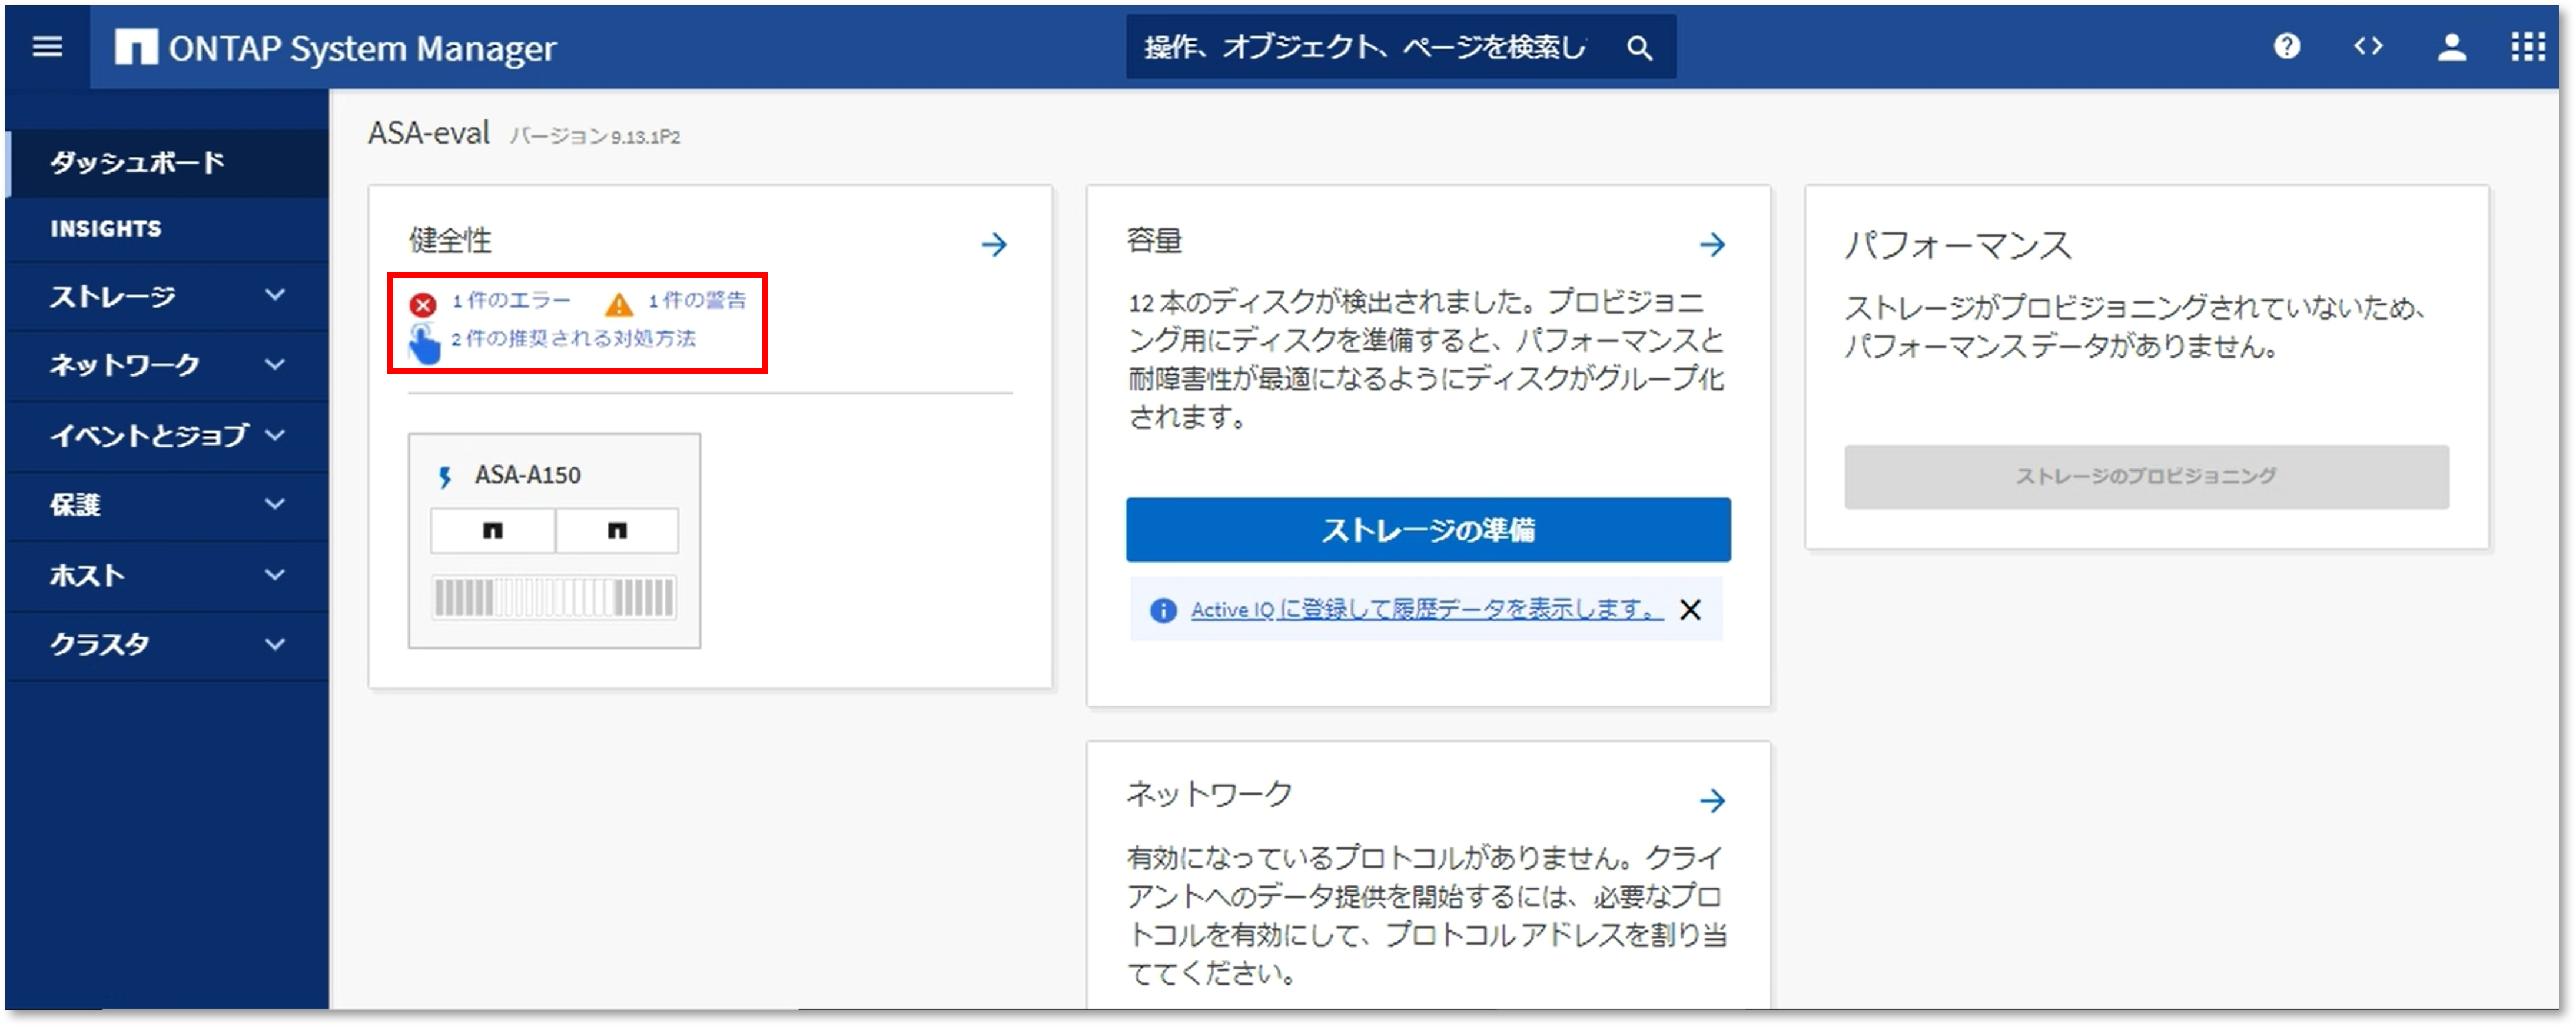Dismiss the Active IQ notice
The width and height of the screenshot is (2576, 1027).
(1690, 609)
